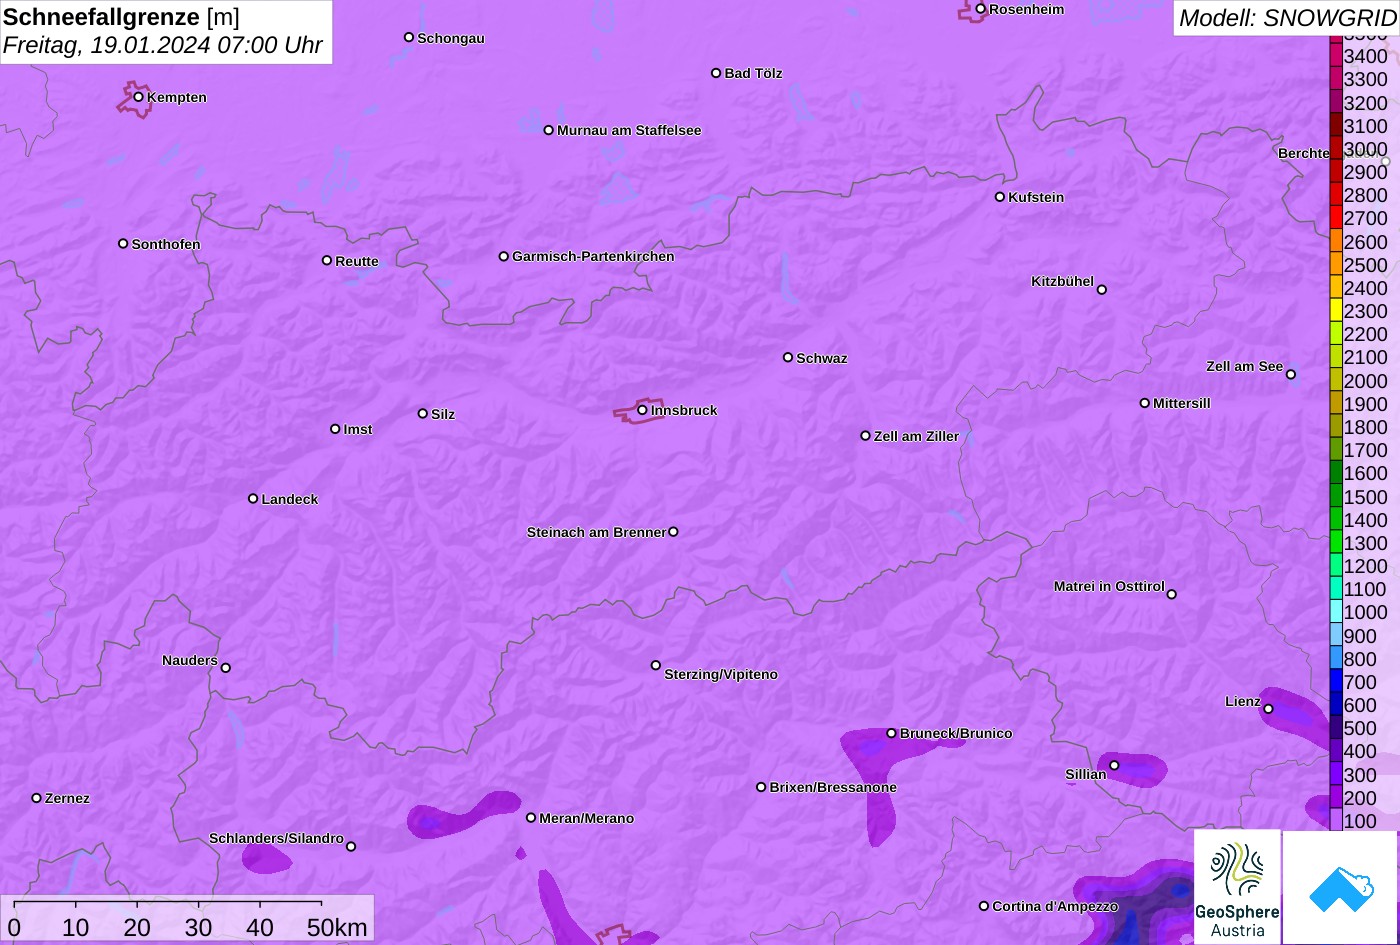Select the Schwaz map marker
This screenshot has width=1400, height=945.
tap(788, 357)
